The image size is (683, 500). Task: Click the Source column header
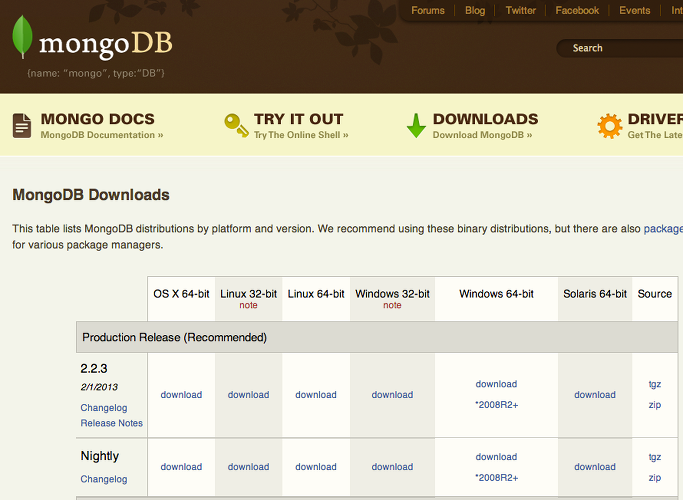tap(655, 294)
